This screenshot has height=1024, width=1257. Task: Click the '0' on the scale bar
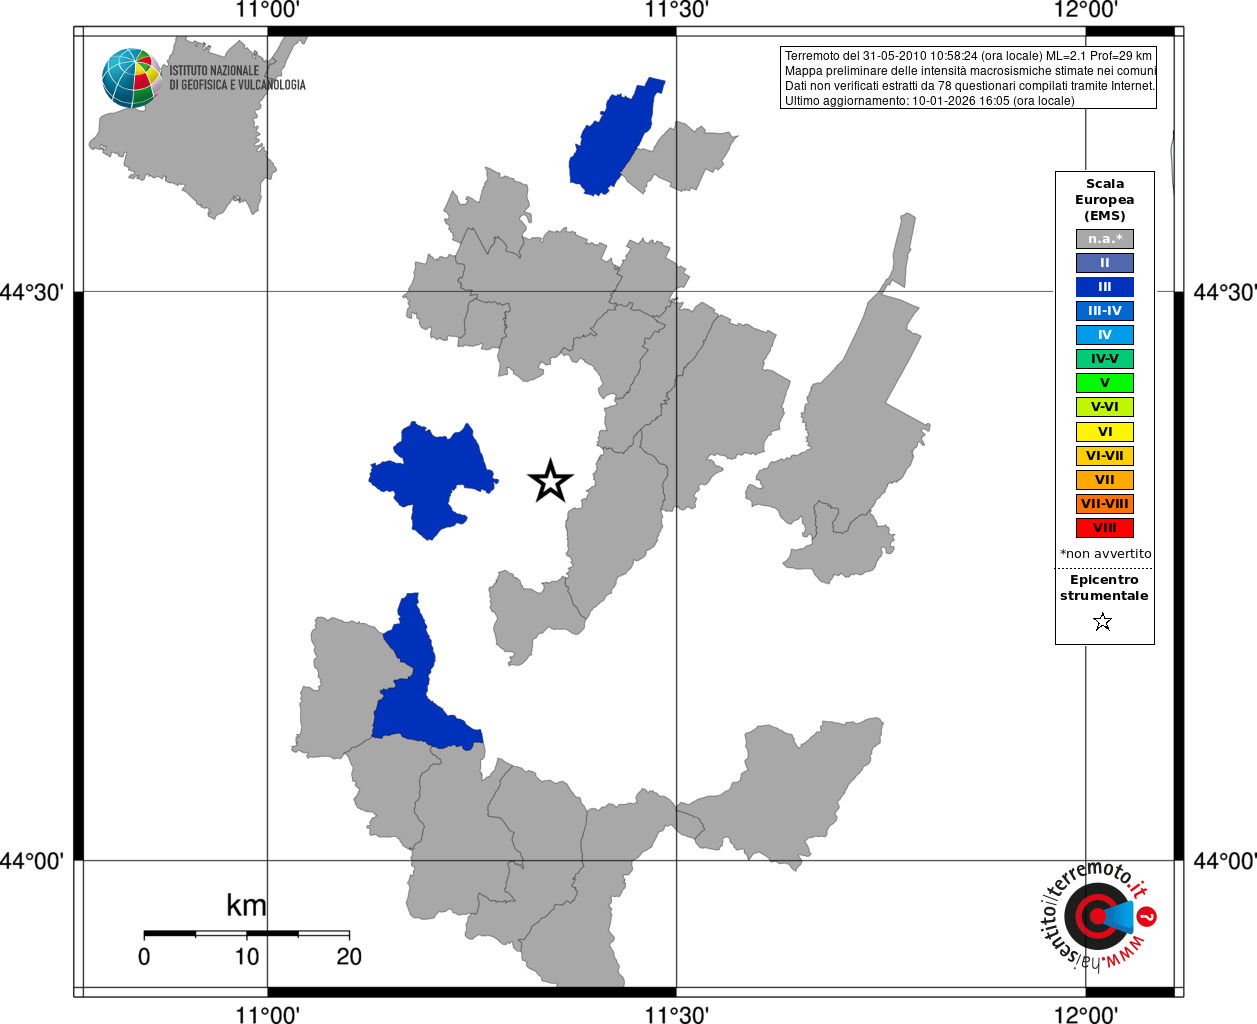click(x=144, y=957)
